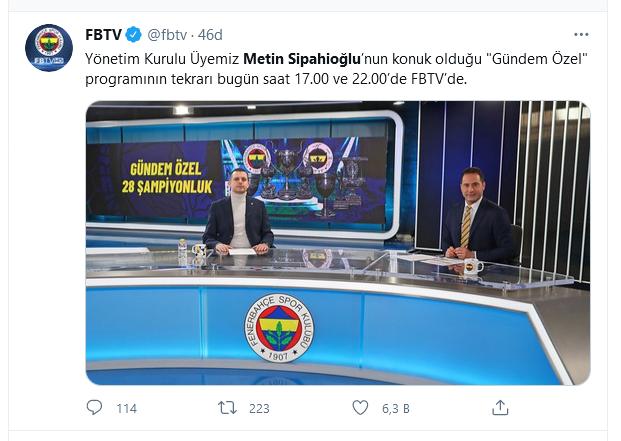Screen dimensions: 621x441
Task: Click the Fenerbahçe Spor Kulübü logo in photo
Action: point(279,328)
